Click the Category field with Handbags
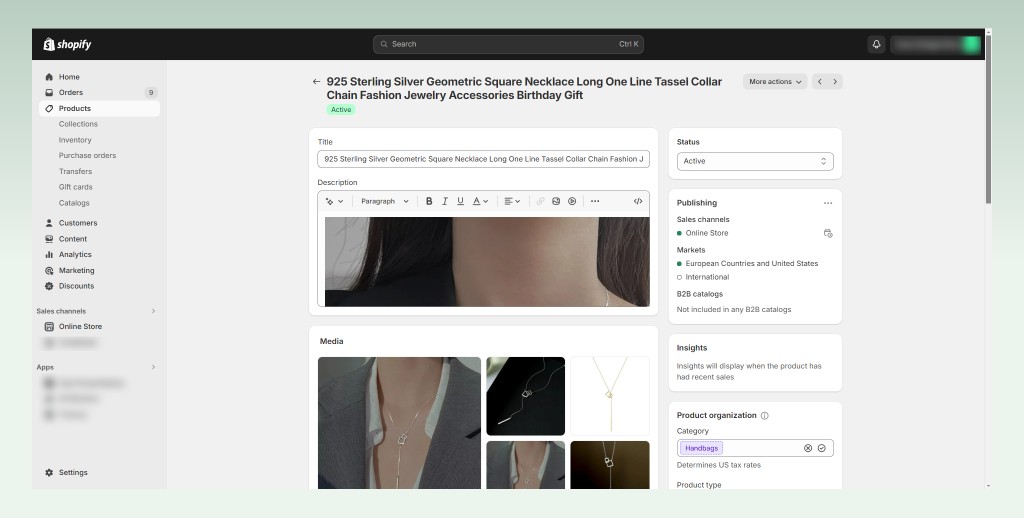Screen dimensions: 1024x518 tap(755, 448)
